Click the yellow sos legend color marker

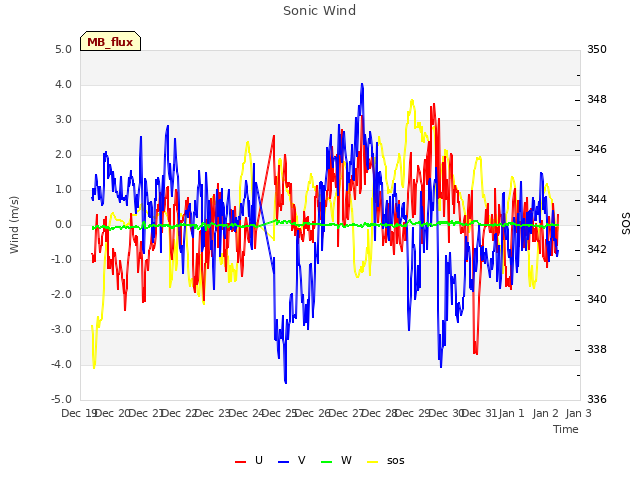click(373, 462)
